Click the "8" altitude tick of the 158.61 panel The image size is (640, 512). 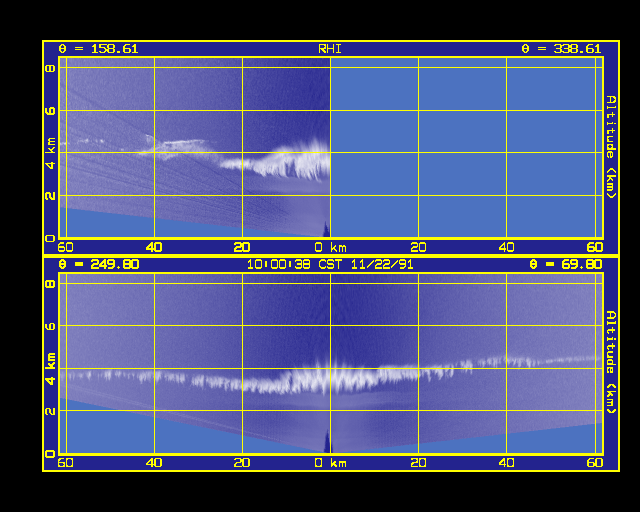pos(50,68)
